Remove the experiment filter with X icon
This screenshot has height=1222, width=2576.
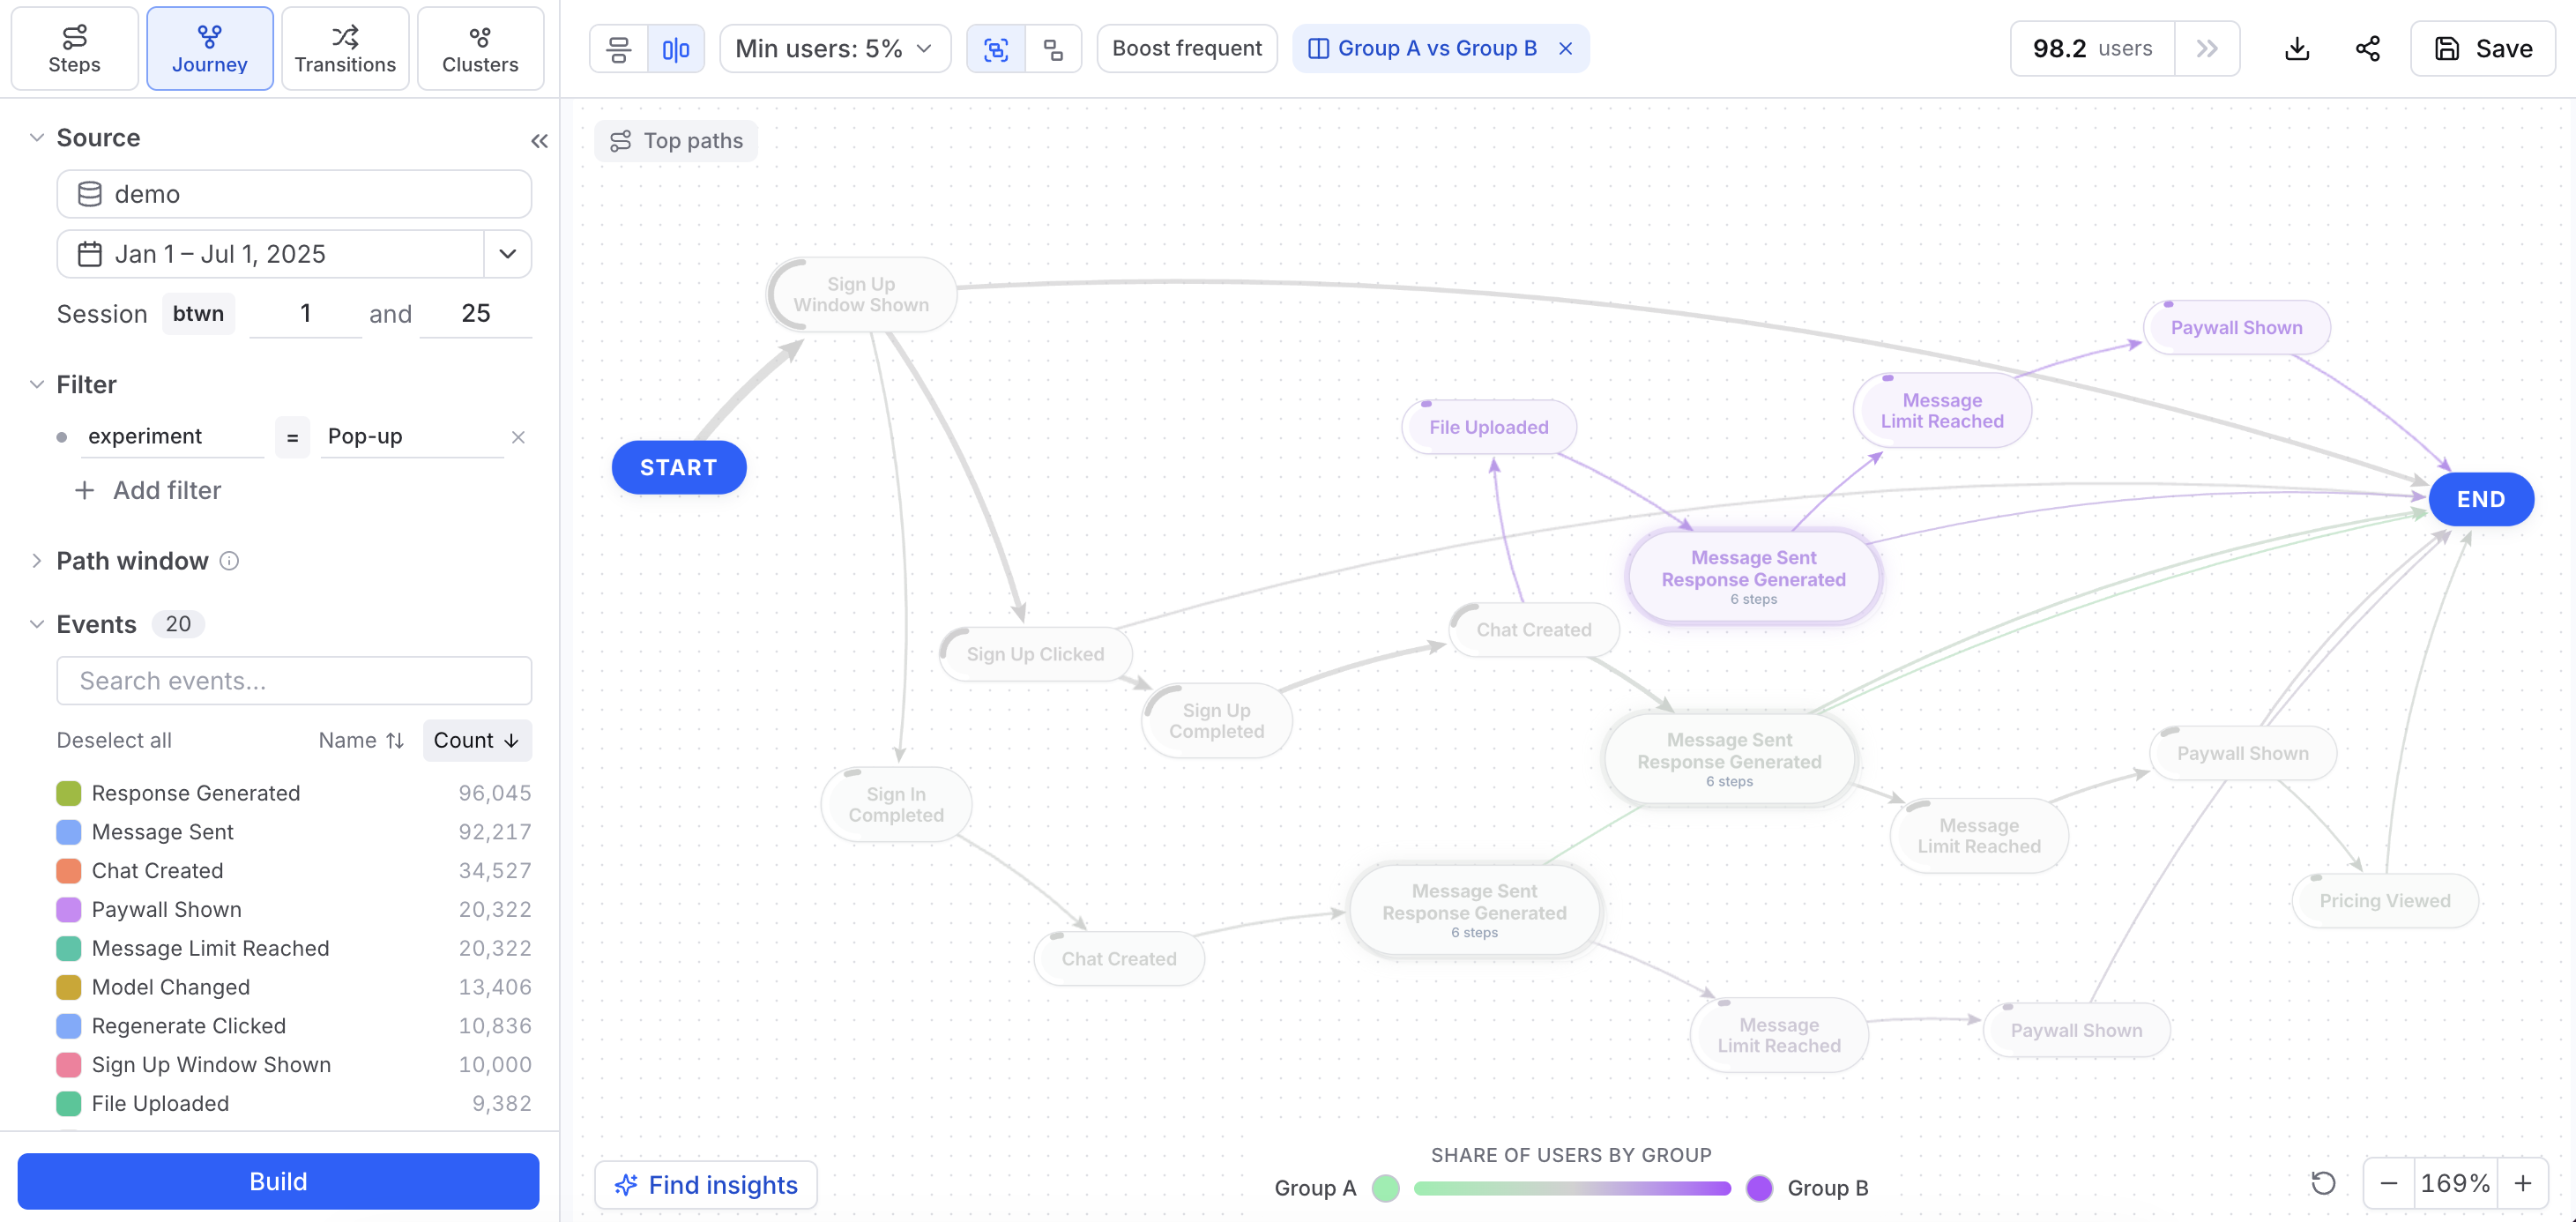(x=518, y=437)
